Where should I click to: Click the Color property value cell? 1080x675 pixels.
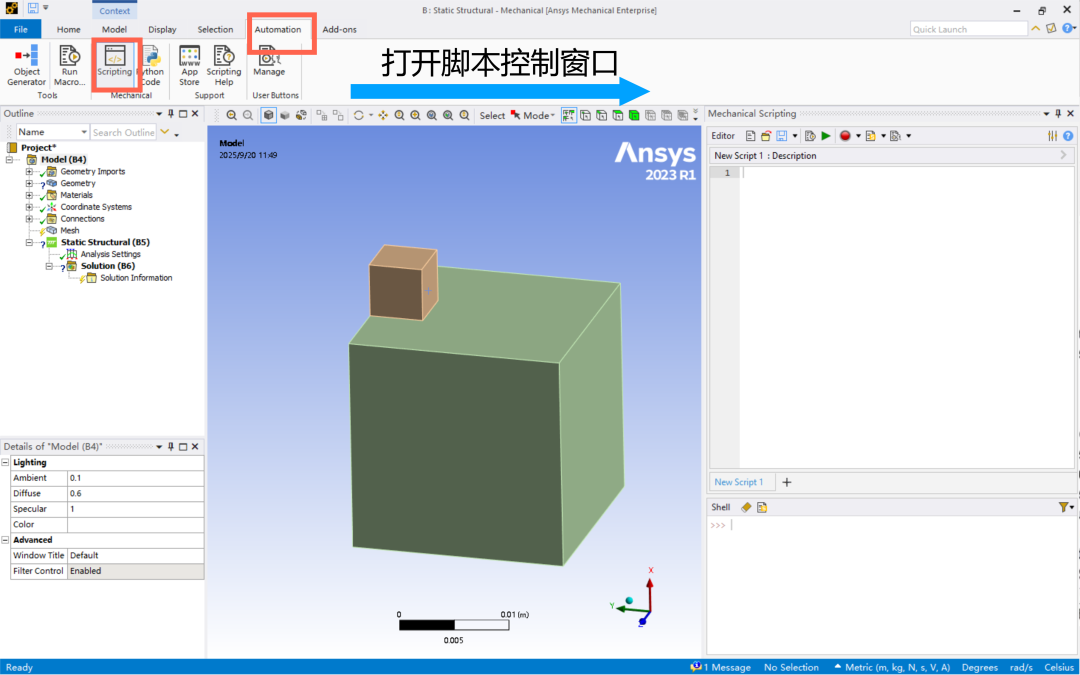tap(135, 524)
